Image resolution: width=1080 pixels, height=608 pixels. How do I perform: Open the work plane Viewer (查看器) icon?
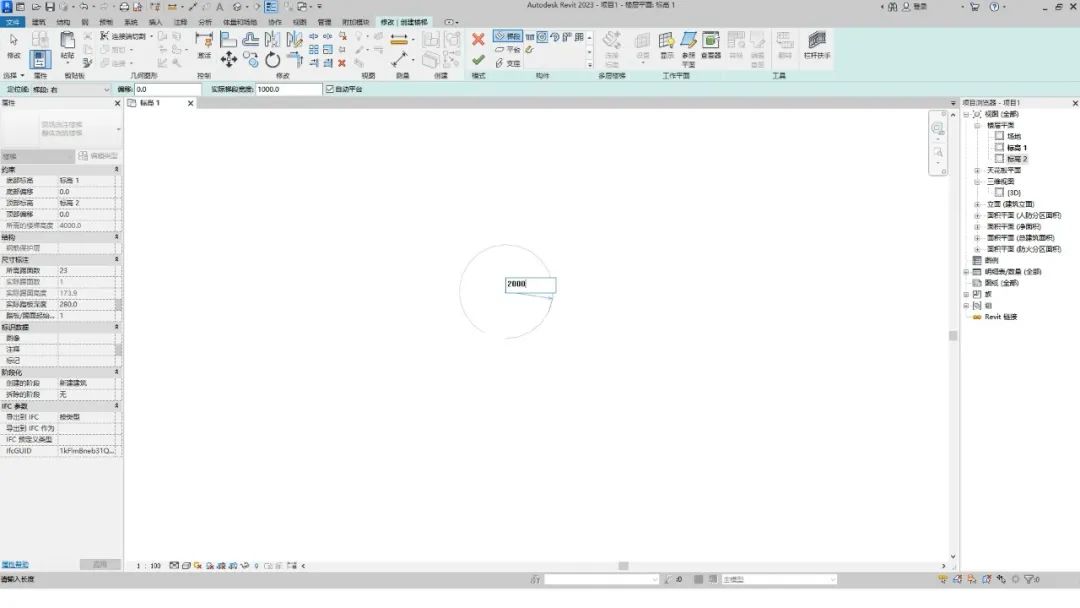pyautogui.click(x=711, y=45)
